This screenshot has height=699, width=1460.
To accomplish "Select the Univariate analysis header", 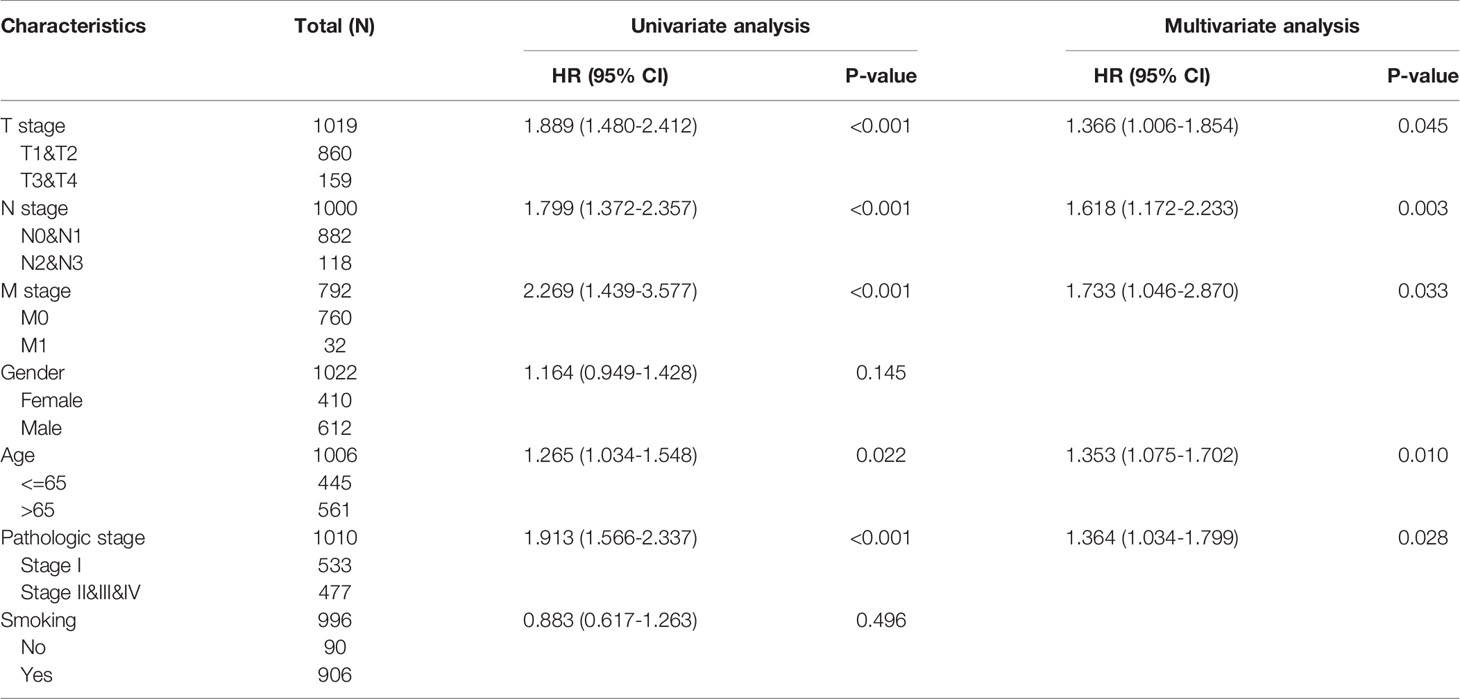I will click(x=720, y=27).
